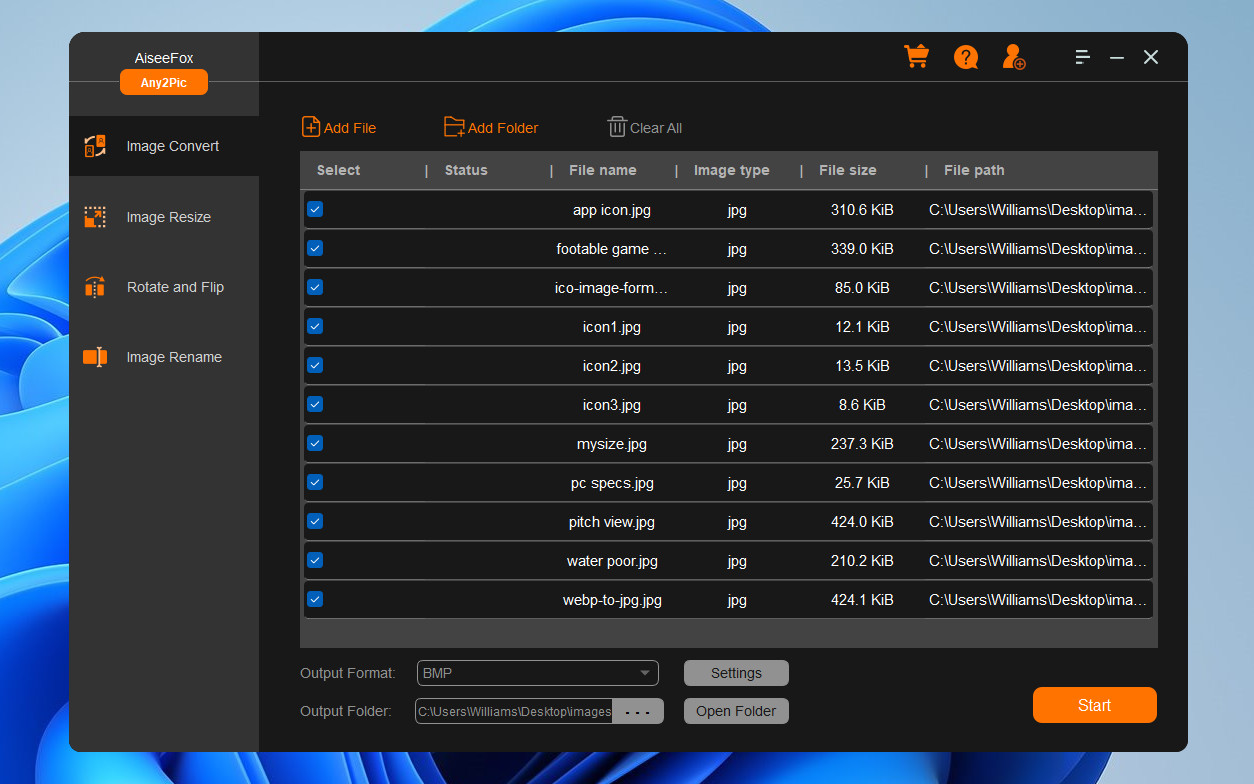This screenshot has height=784, width=1254.
Task: Click the File name column header
Action: (603, 170)
